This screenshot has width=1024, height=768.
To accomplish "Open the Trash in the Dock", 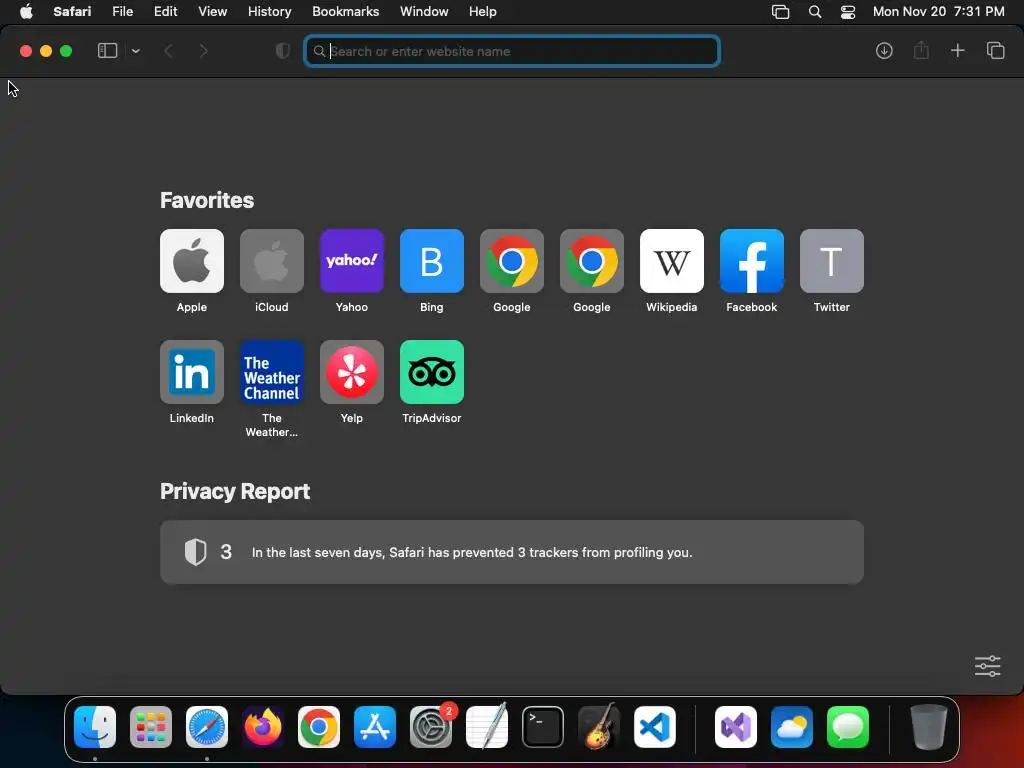I will coord(929,726).
